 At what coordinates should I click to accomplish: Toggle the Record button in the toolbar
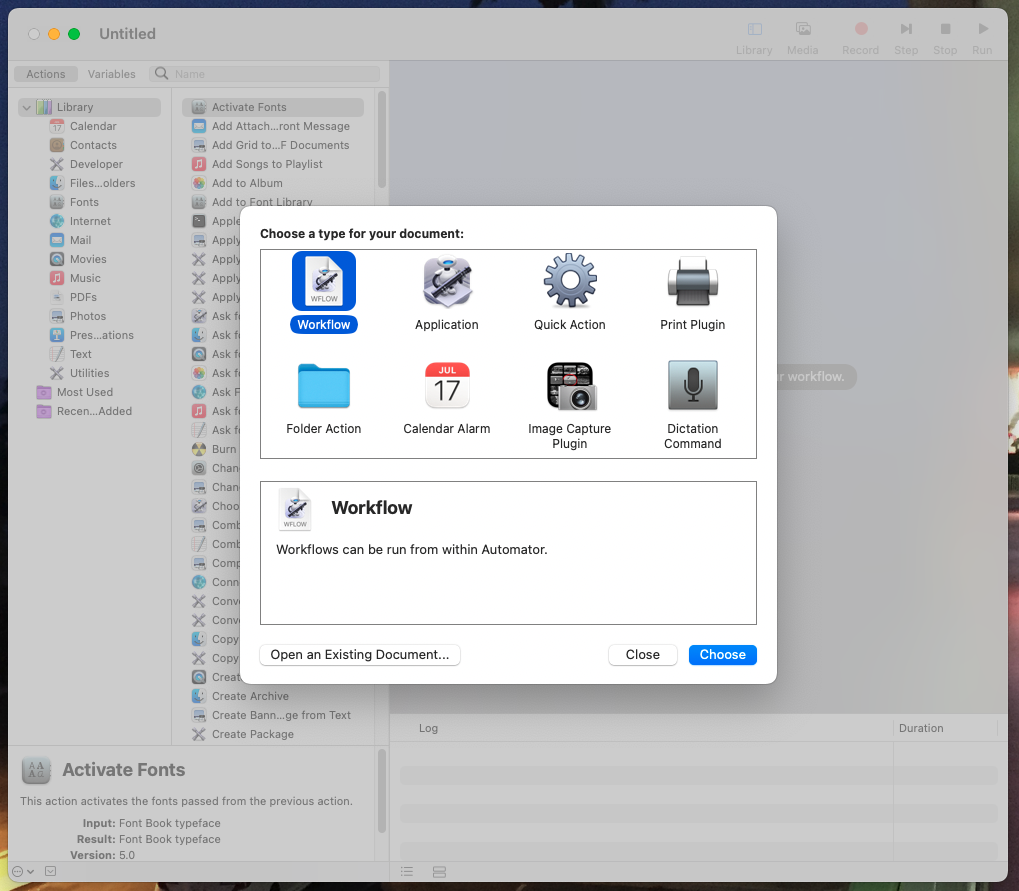pyautogui.click(x=859, y=32)
